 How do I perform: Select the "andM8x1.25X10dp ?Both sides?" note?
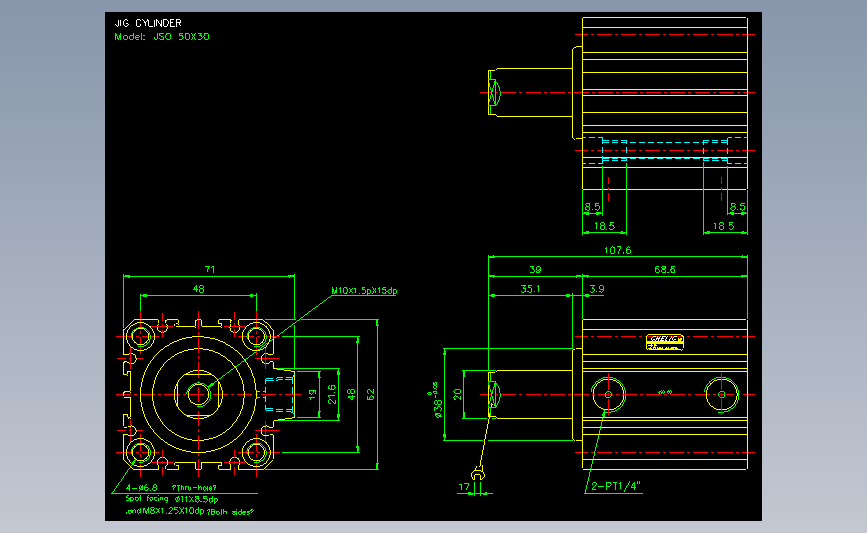(190, 511)
